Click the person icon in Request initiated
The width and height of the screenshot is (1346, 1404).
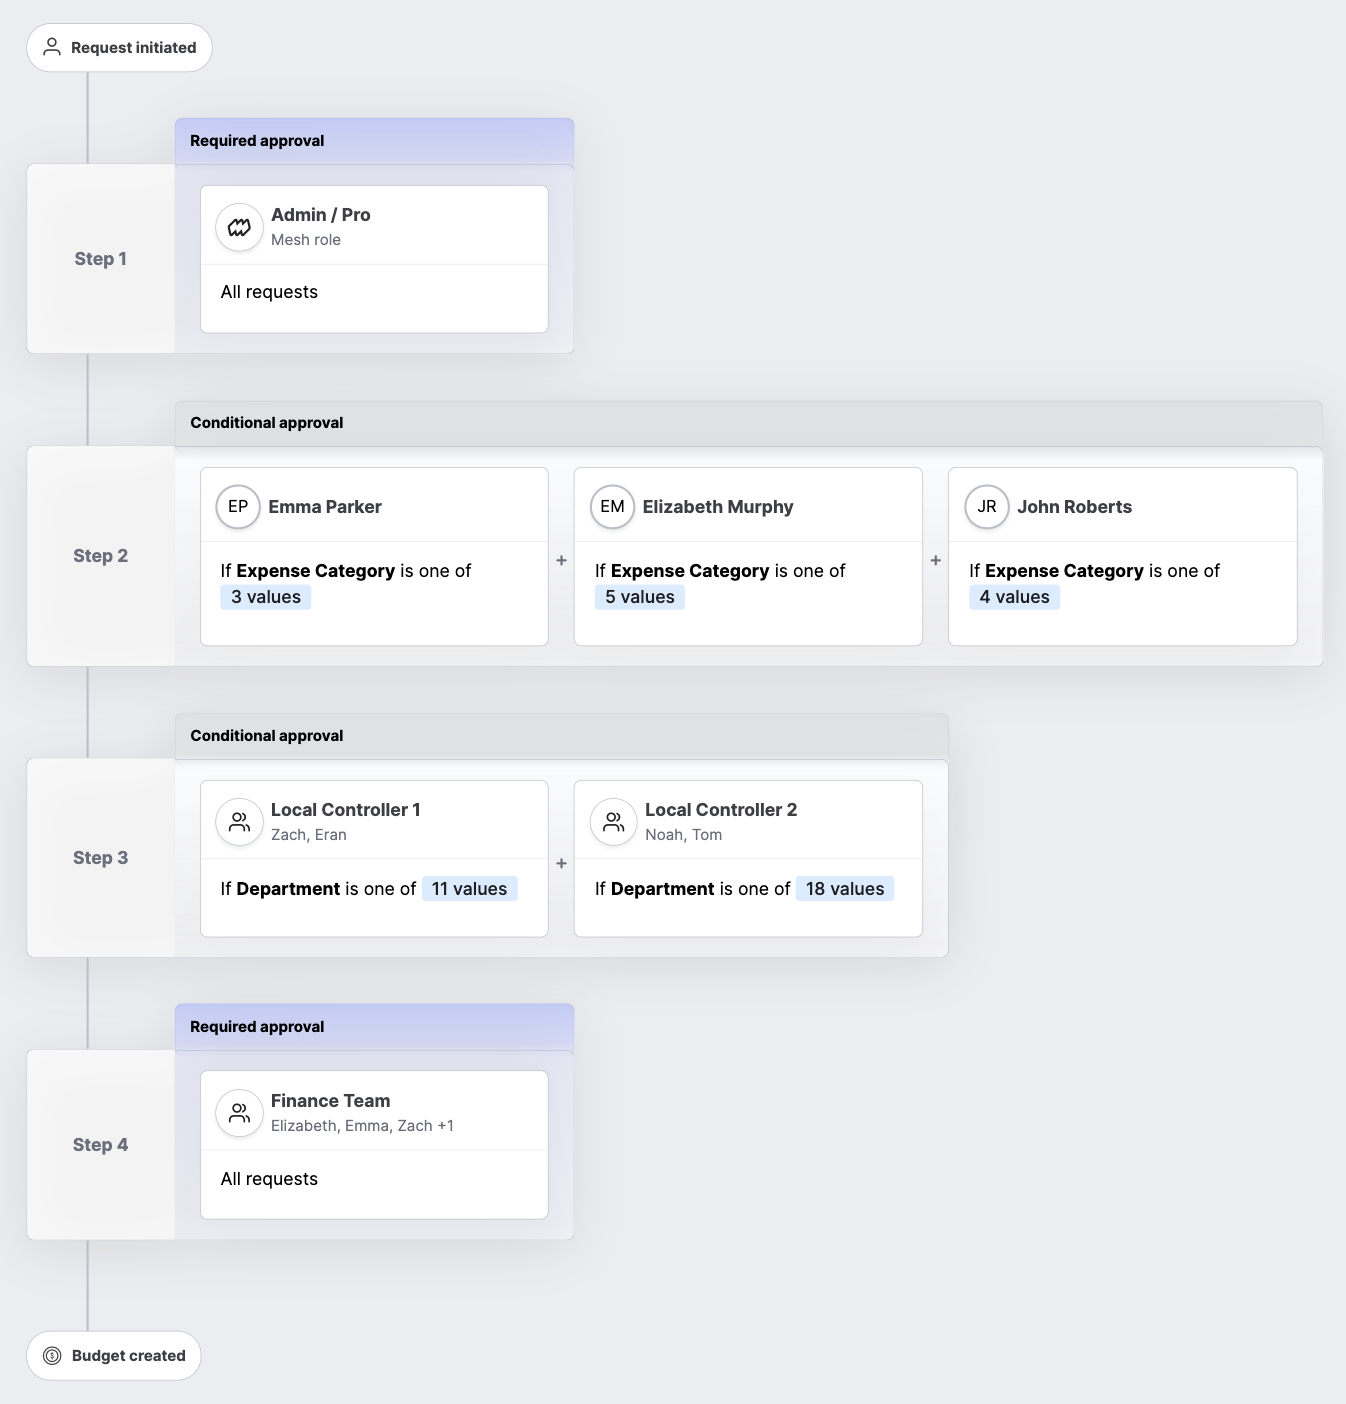coord(52,47)
